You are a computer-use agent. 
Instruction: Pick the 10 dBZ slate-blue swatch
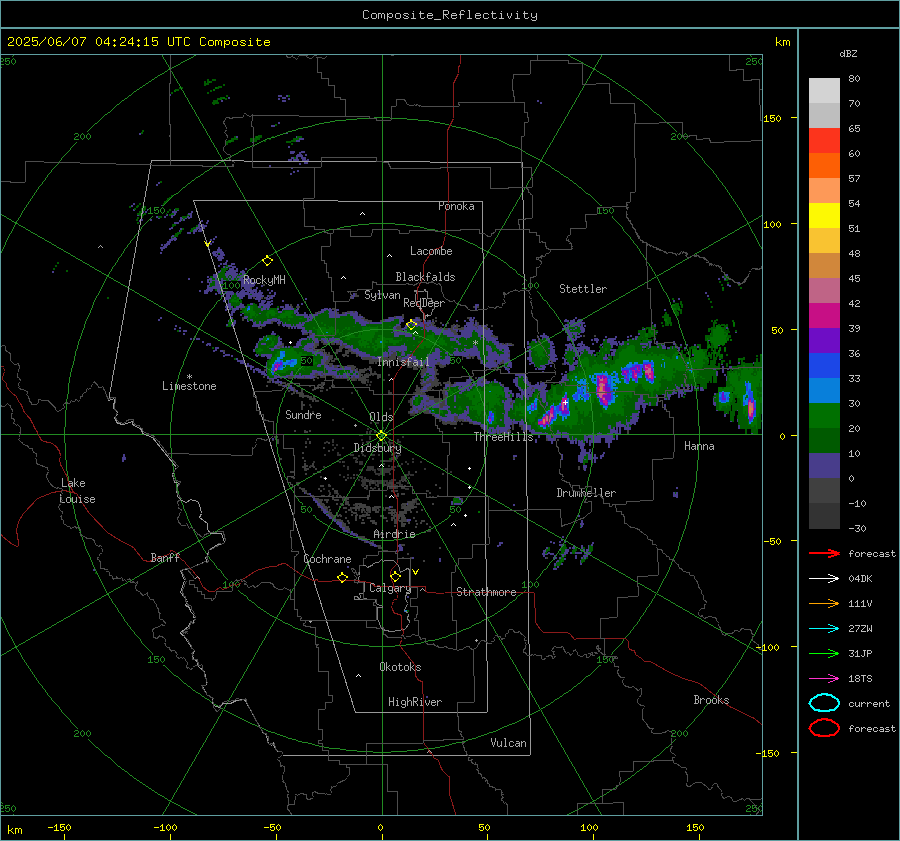click(x=824, y=466)
